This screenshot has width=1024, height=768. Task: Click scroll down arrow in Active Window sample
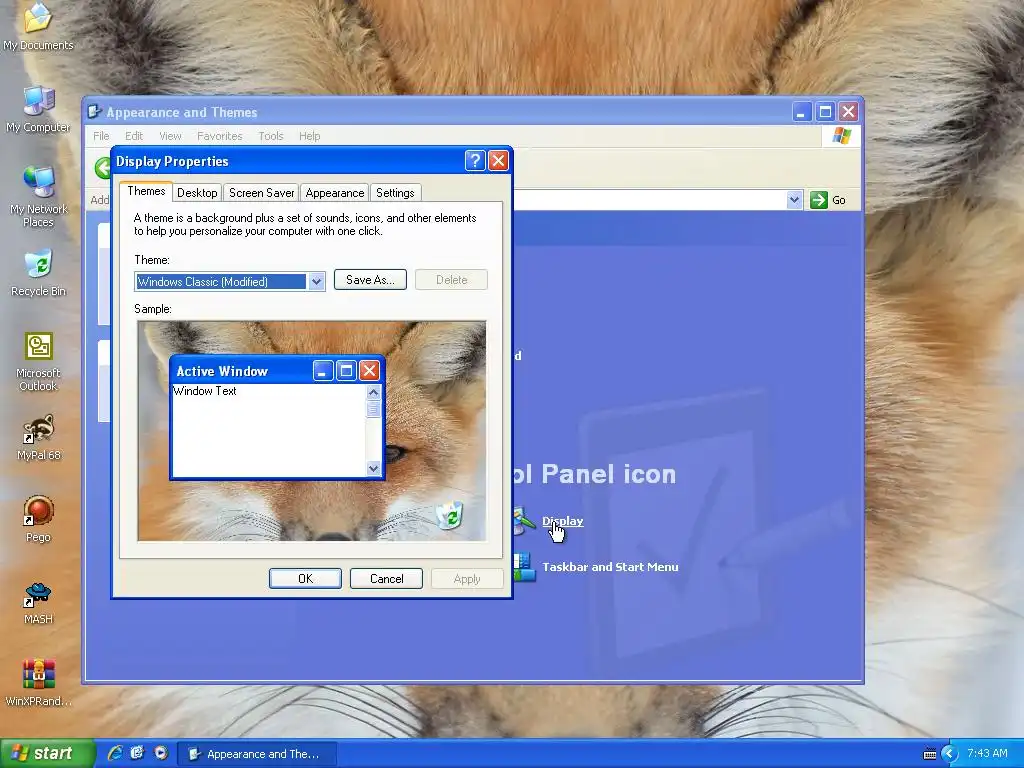pos(374,468)
